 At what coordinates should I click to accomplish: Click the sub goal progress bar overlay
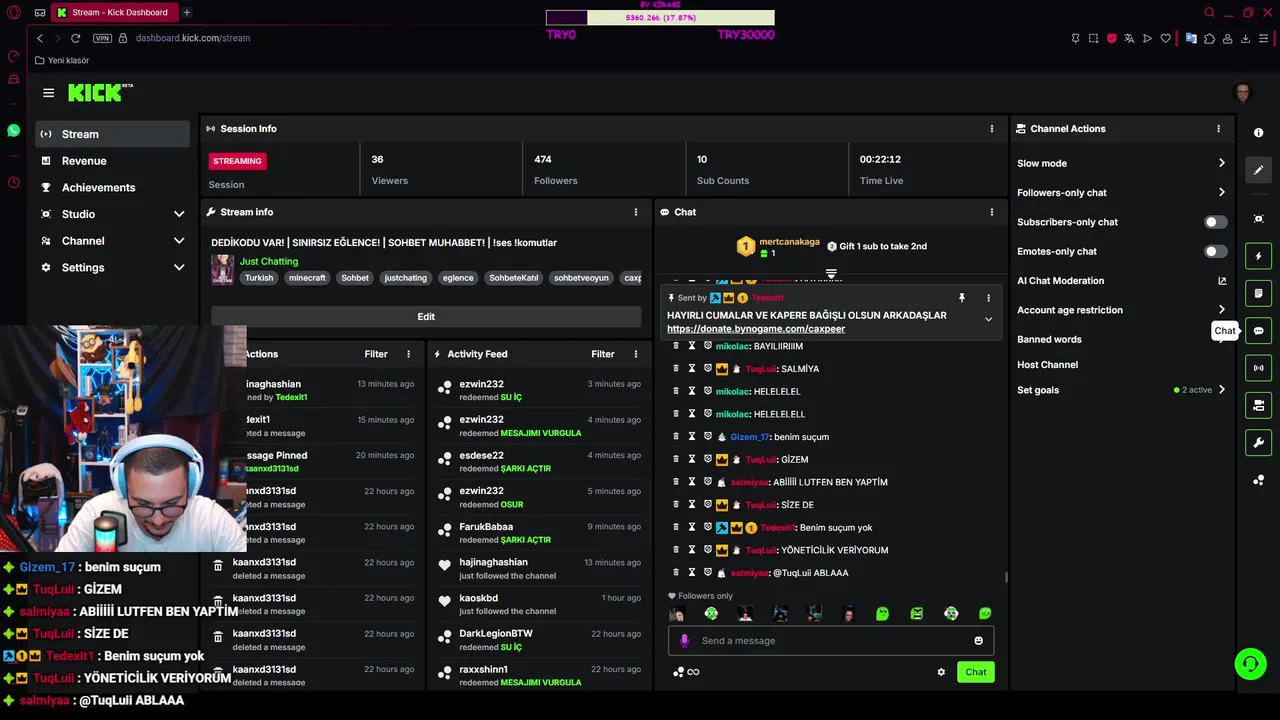(660, 18)
